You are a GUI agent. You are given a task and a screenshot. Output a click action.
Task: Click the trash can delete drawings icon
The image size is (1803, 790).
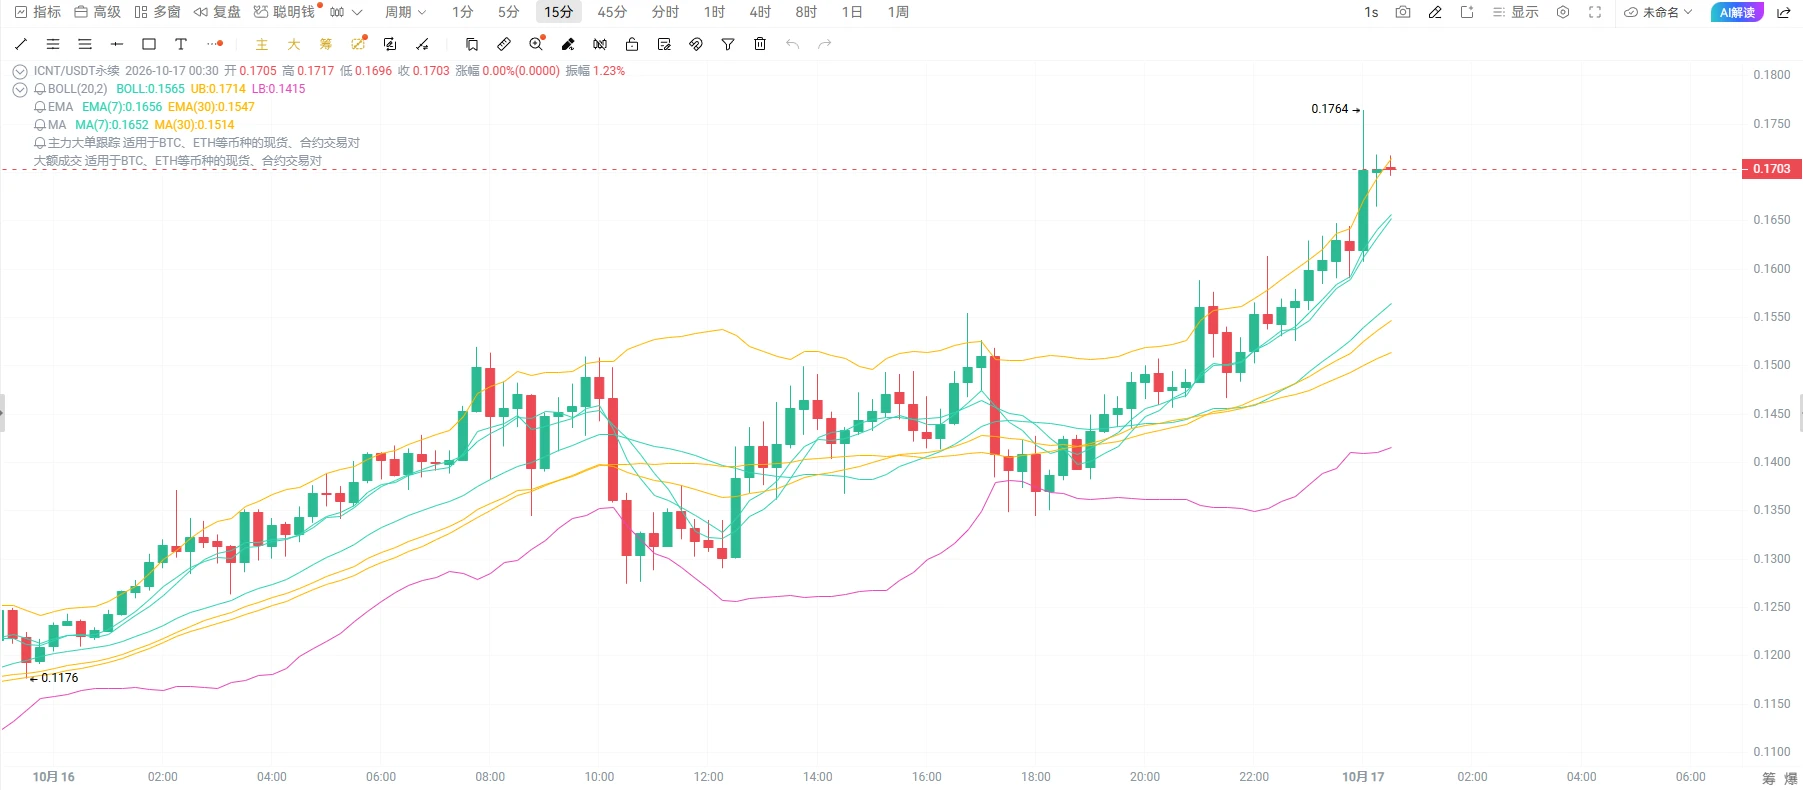[x=760, y=44]
